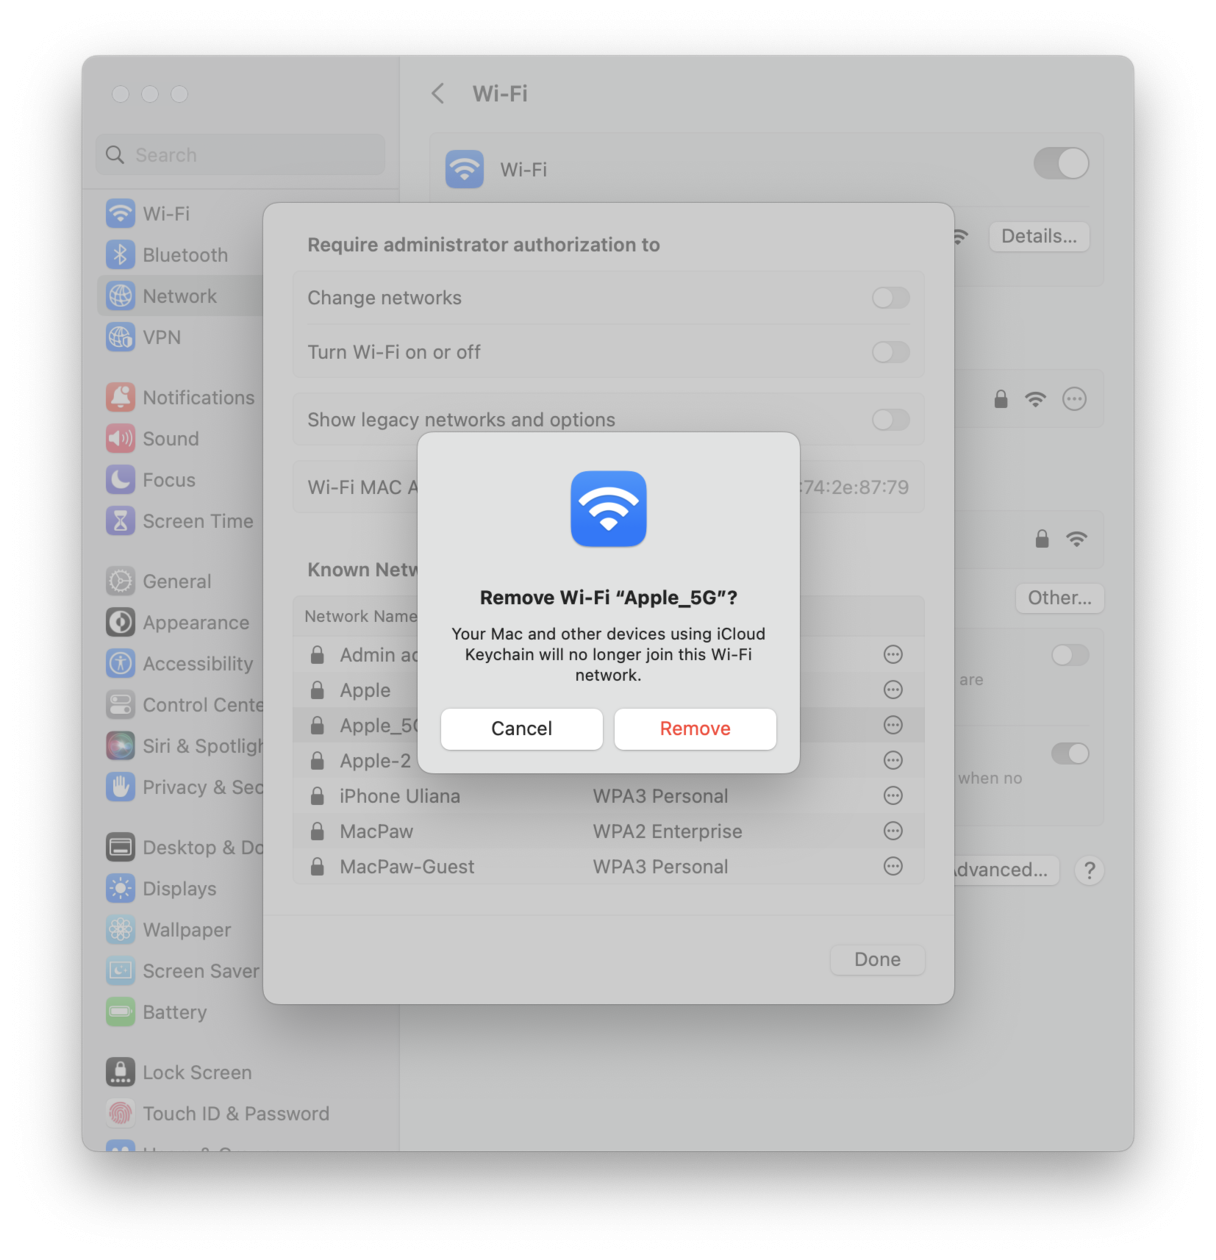Click the Notifications sidebar icon
Image resolution: width=1216 pixels, height=1260 pixels.
coord(120,397)
